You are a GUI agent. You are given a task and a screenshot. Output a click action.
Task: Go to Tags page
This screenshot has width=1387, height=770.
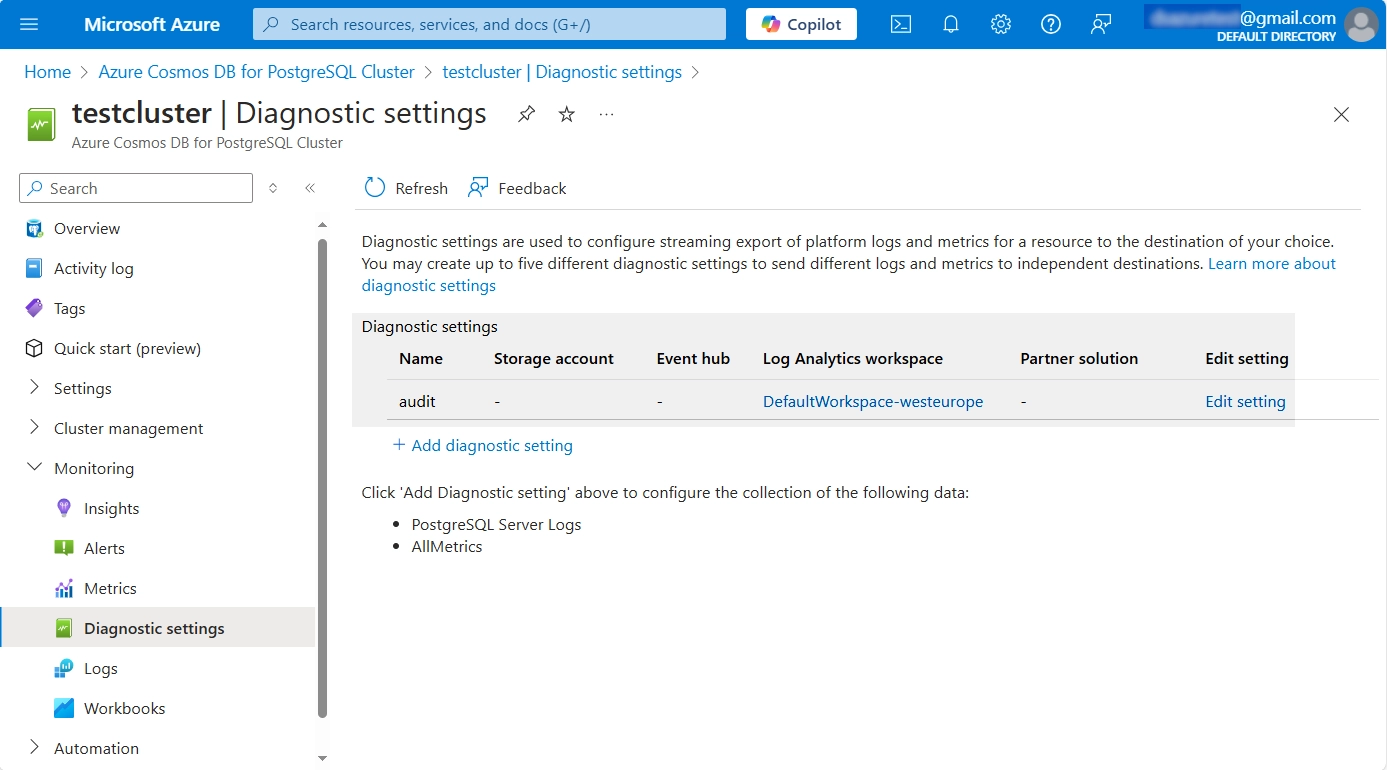[69, 308]
